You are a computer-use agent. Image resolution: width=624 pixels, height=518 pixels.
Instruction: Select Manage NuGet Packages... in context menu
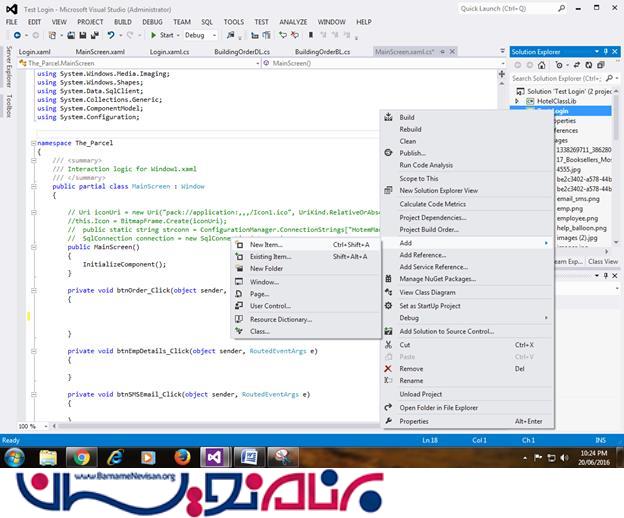468,279
